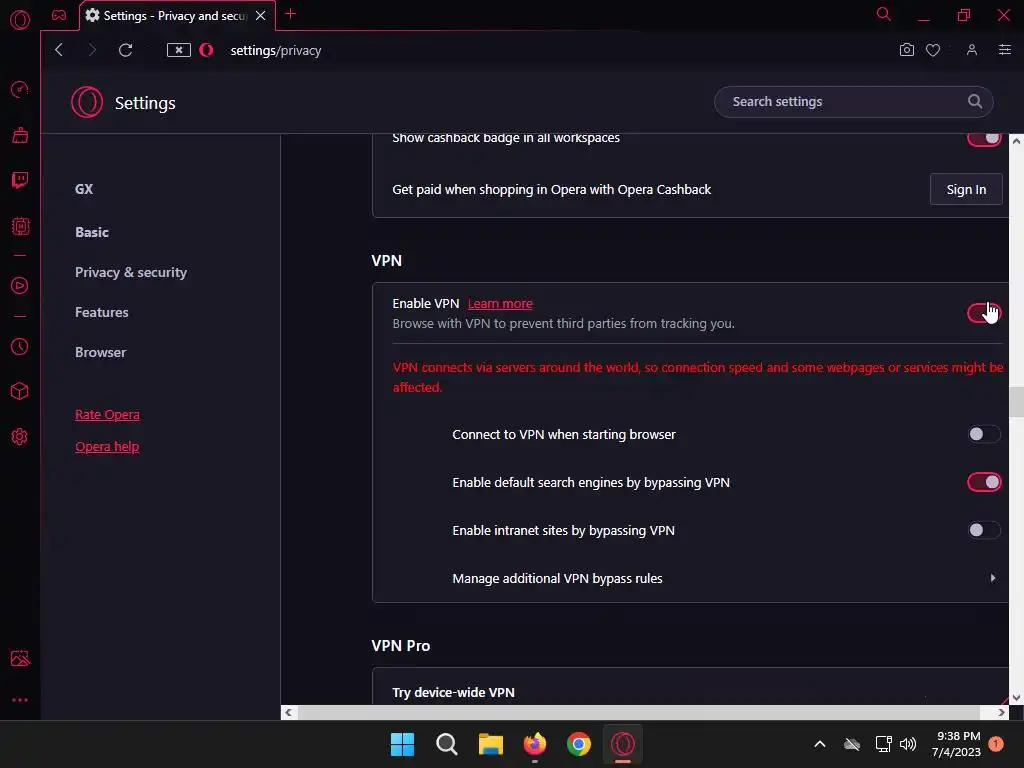Toggle the Enable VPN switch
1024x768 pixels.
tap(984, 313)
